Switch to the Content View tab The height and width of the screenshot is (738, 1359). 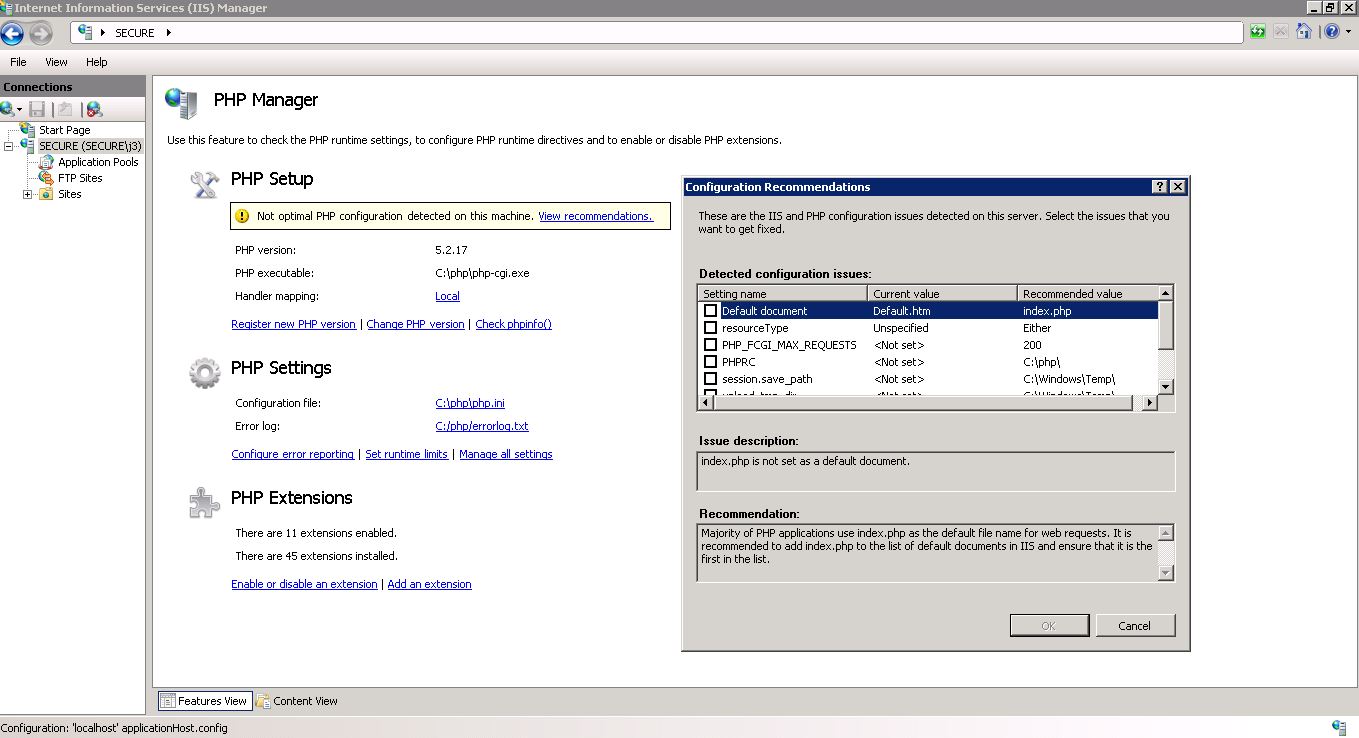pos(297,701)
